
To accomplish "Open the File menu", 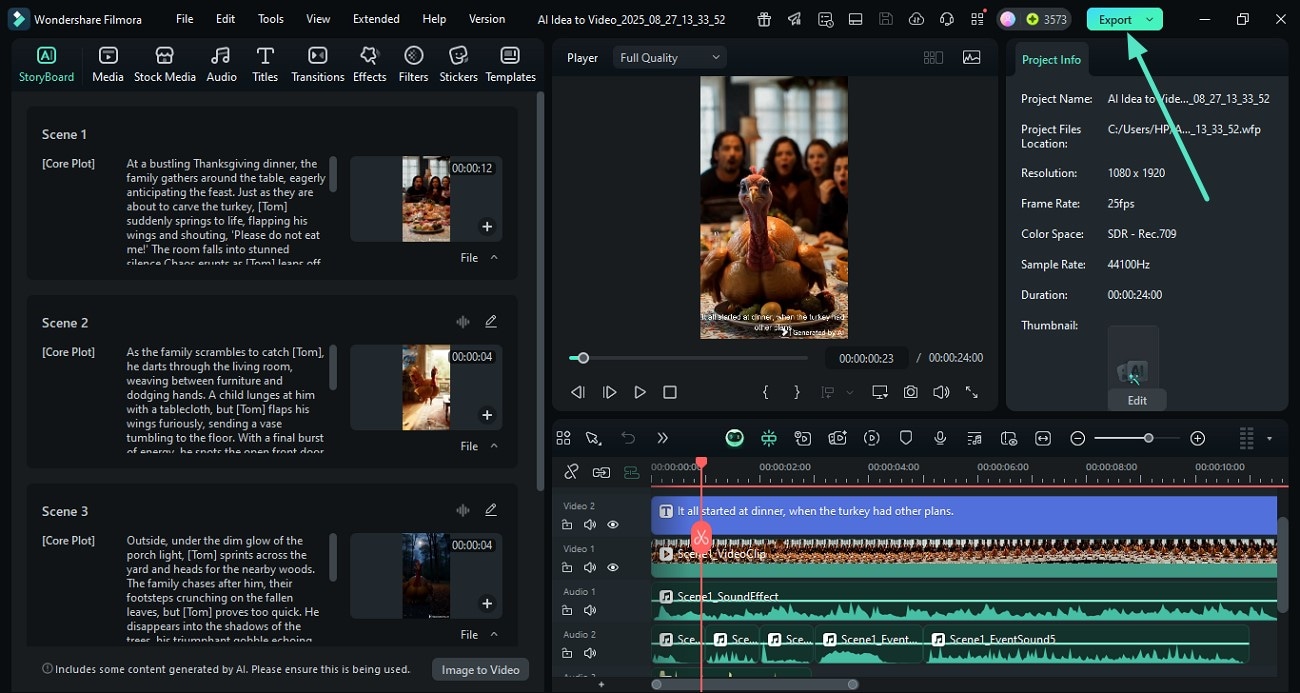I will pos(185,19).
